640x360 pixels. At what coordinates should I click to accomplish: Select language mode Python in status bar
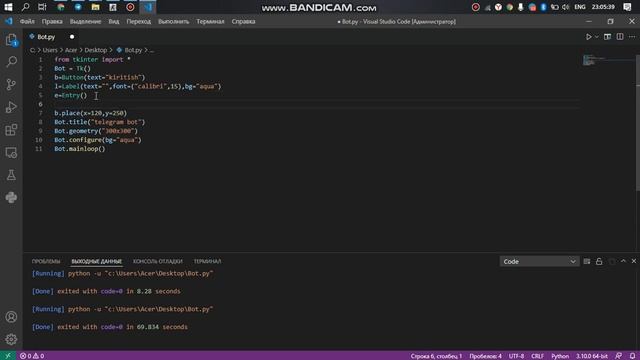coord(560,356)
